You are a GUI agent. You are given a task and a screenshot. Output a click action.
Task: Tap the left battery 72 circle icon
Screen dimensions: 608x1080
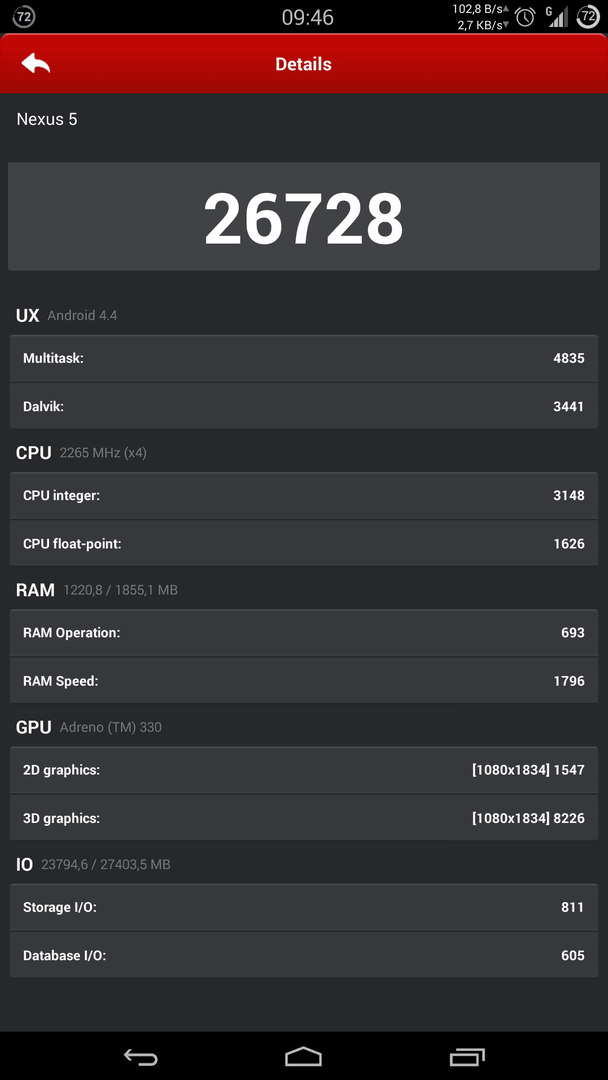coord(24,17)
